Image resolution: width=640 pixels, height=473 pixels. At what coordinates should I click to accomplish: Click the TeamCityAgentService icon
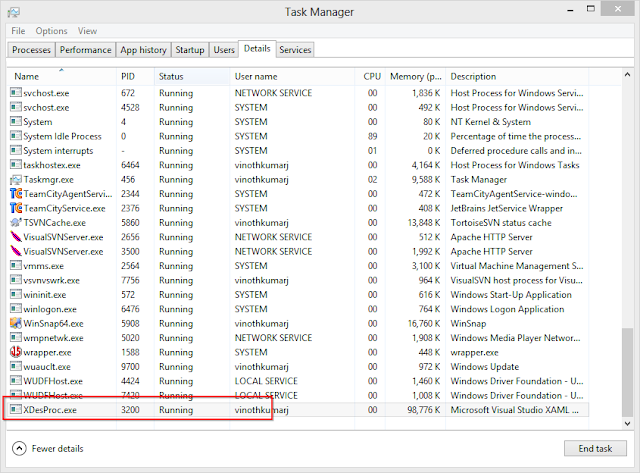pyautogui.click(x=16, y=193)
